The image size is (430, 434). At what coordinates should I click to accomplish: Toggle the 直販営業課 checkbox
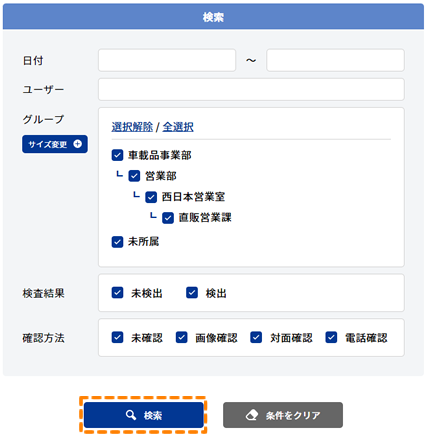(x=168, y=218)
